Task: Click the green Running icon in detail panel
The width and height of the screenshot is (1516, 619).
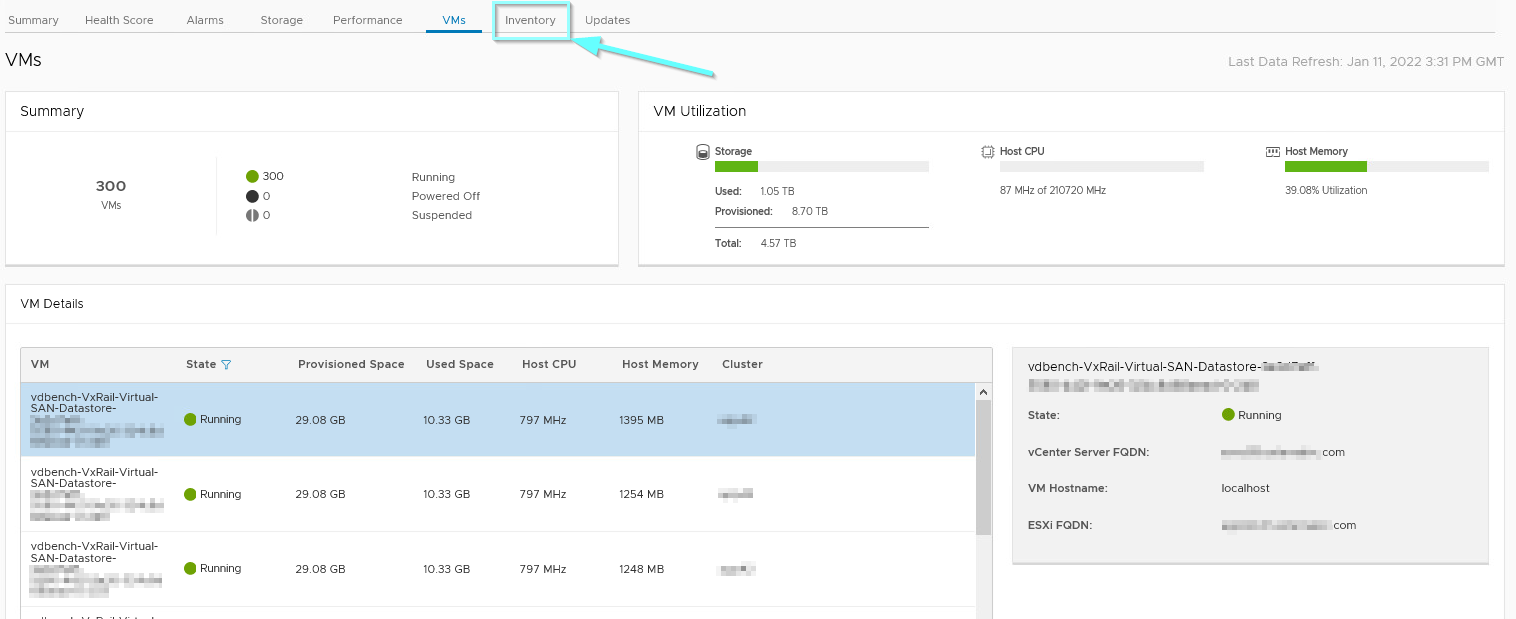Action: (x=1228, y=415)
